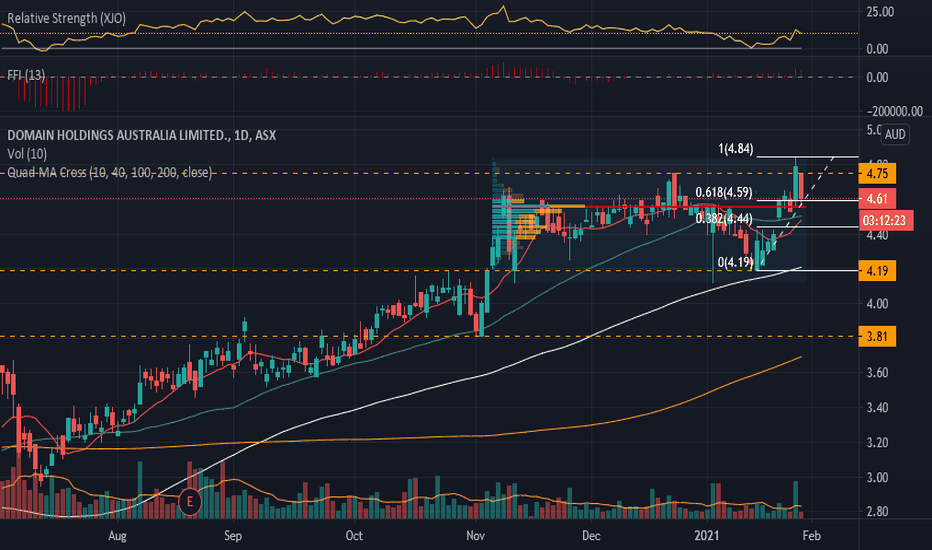Click the 3.60 price scale value
Viewport: 932px width, 550px height.
click(x=877, y=373)
